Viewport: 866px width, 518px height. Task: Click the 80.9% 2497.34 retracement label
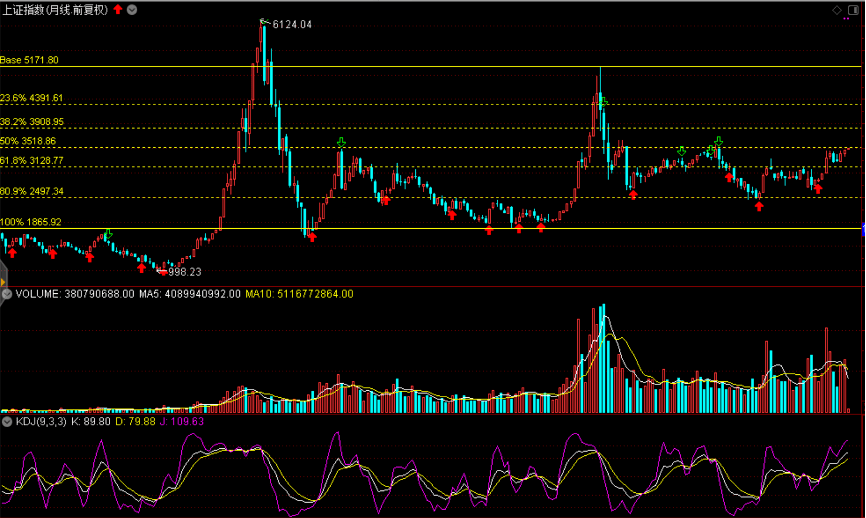pyautogui.click(x=32, y=191)
